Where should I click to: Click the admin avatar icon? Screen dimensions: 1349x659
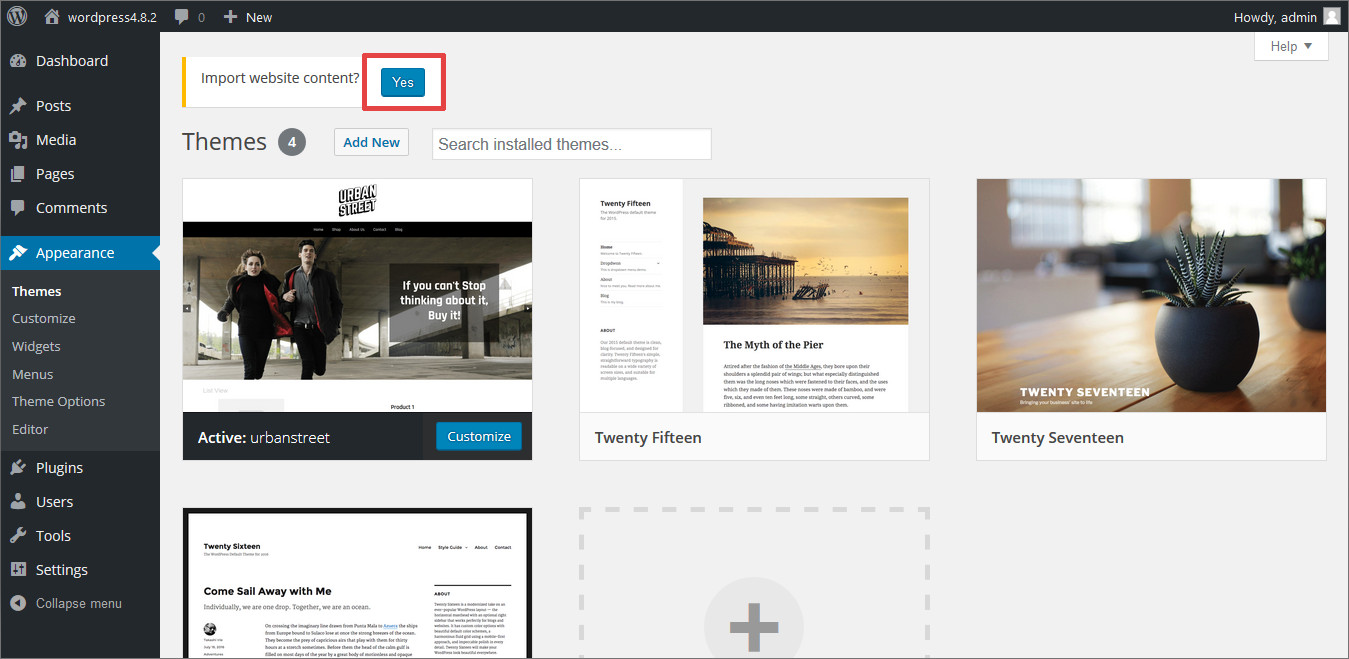pos(1331,16)
